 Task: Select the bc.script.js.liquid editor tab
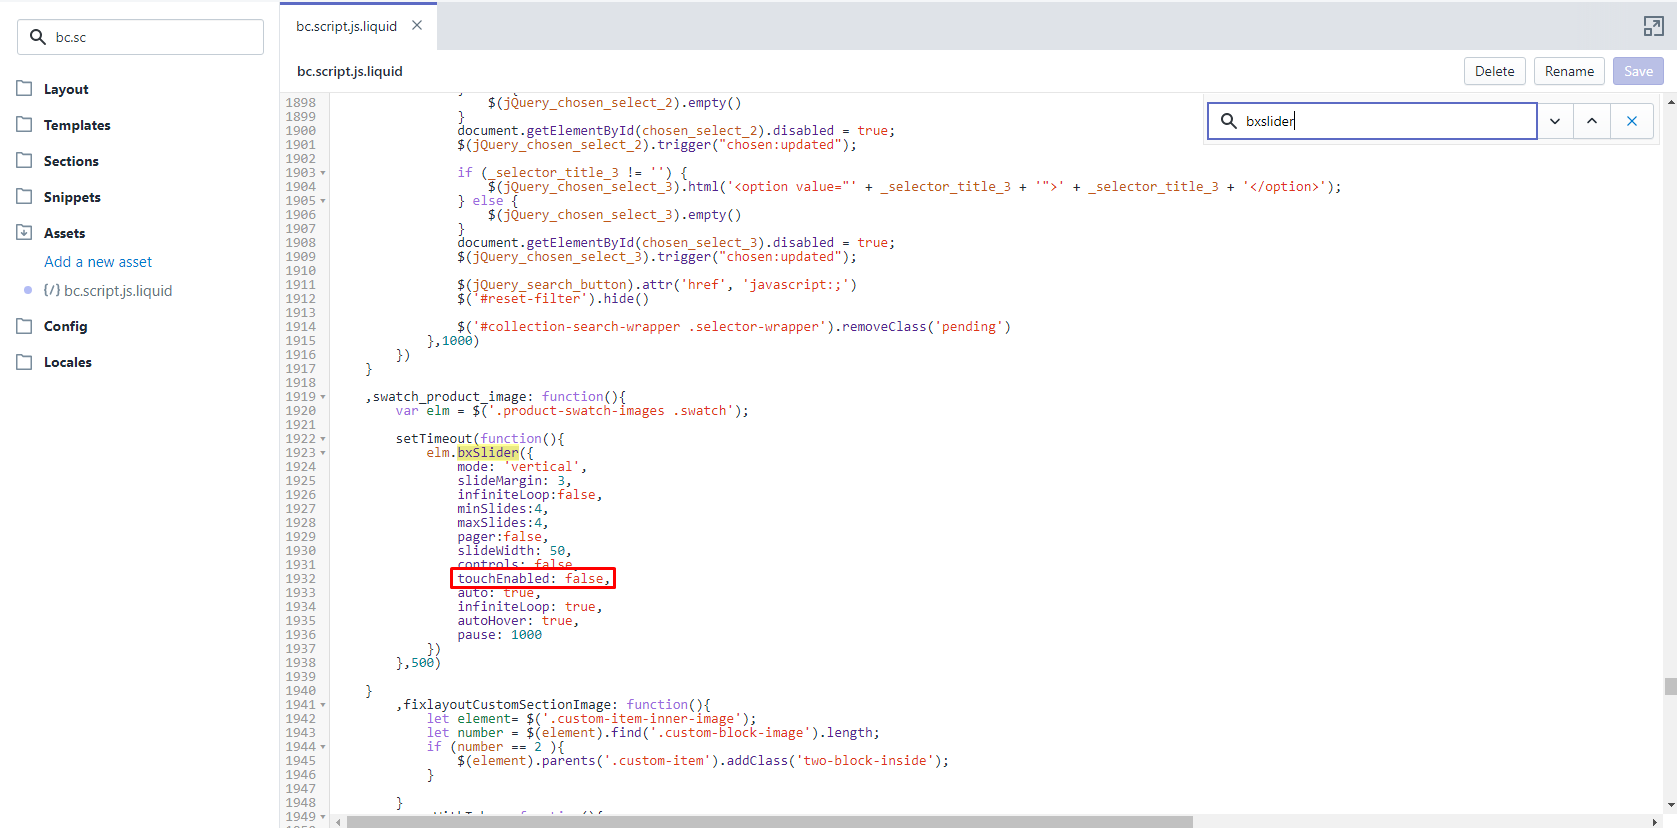coord(347,26)
